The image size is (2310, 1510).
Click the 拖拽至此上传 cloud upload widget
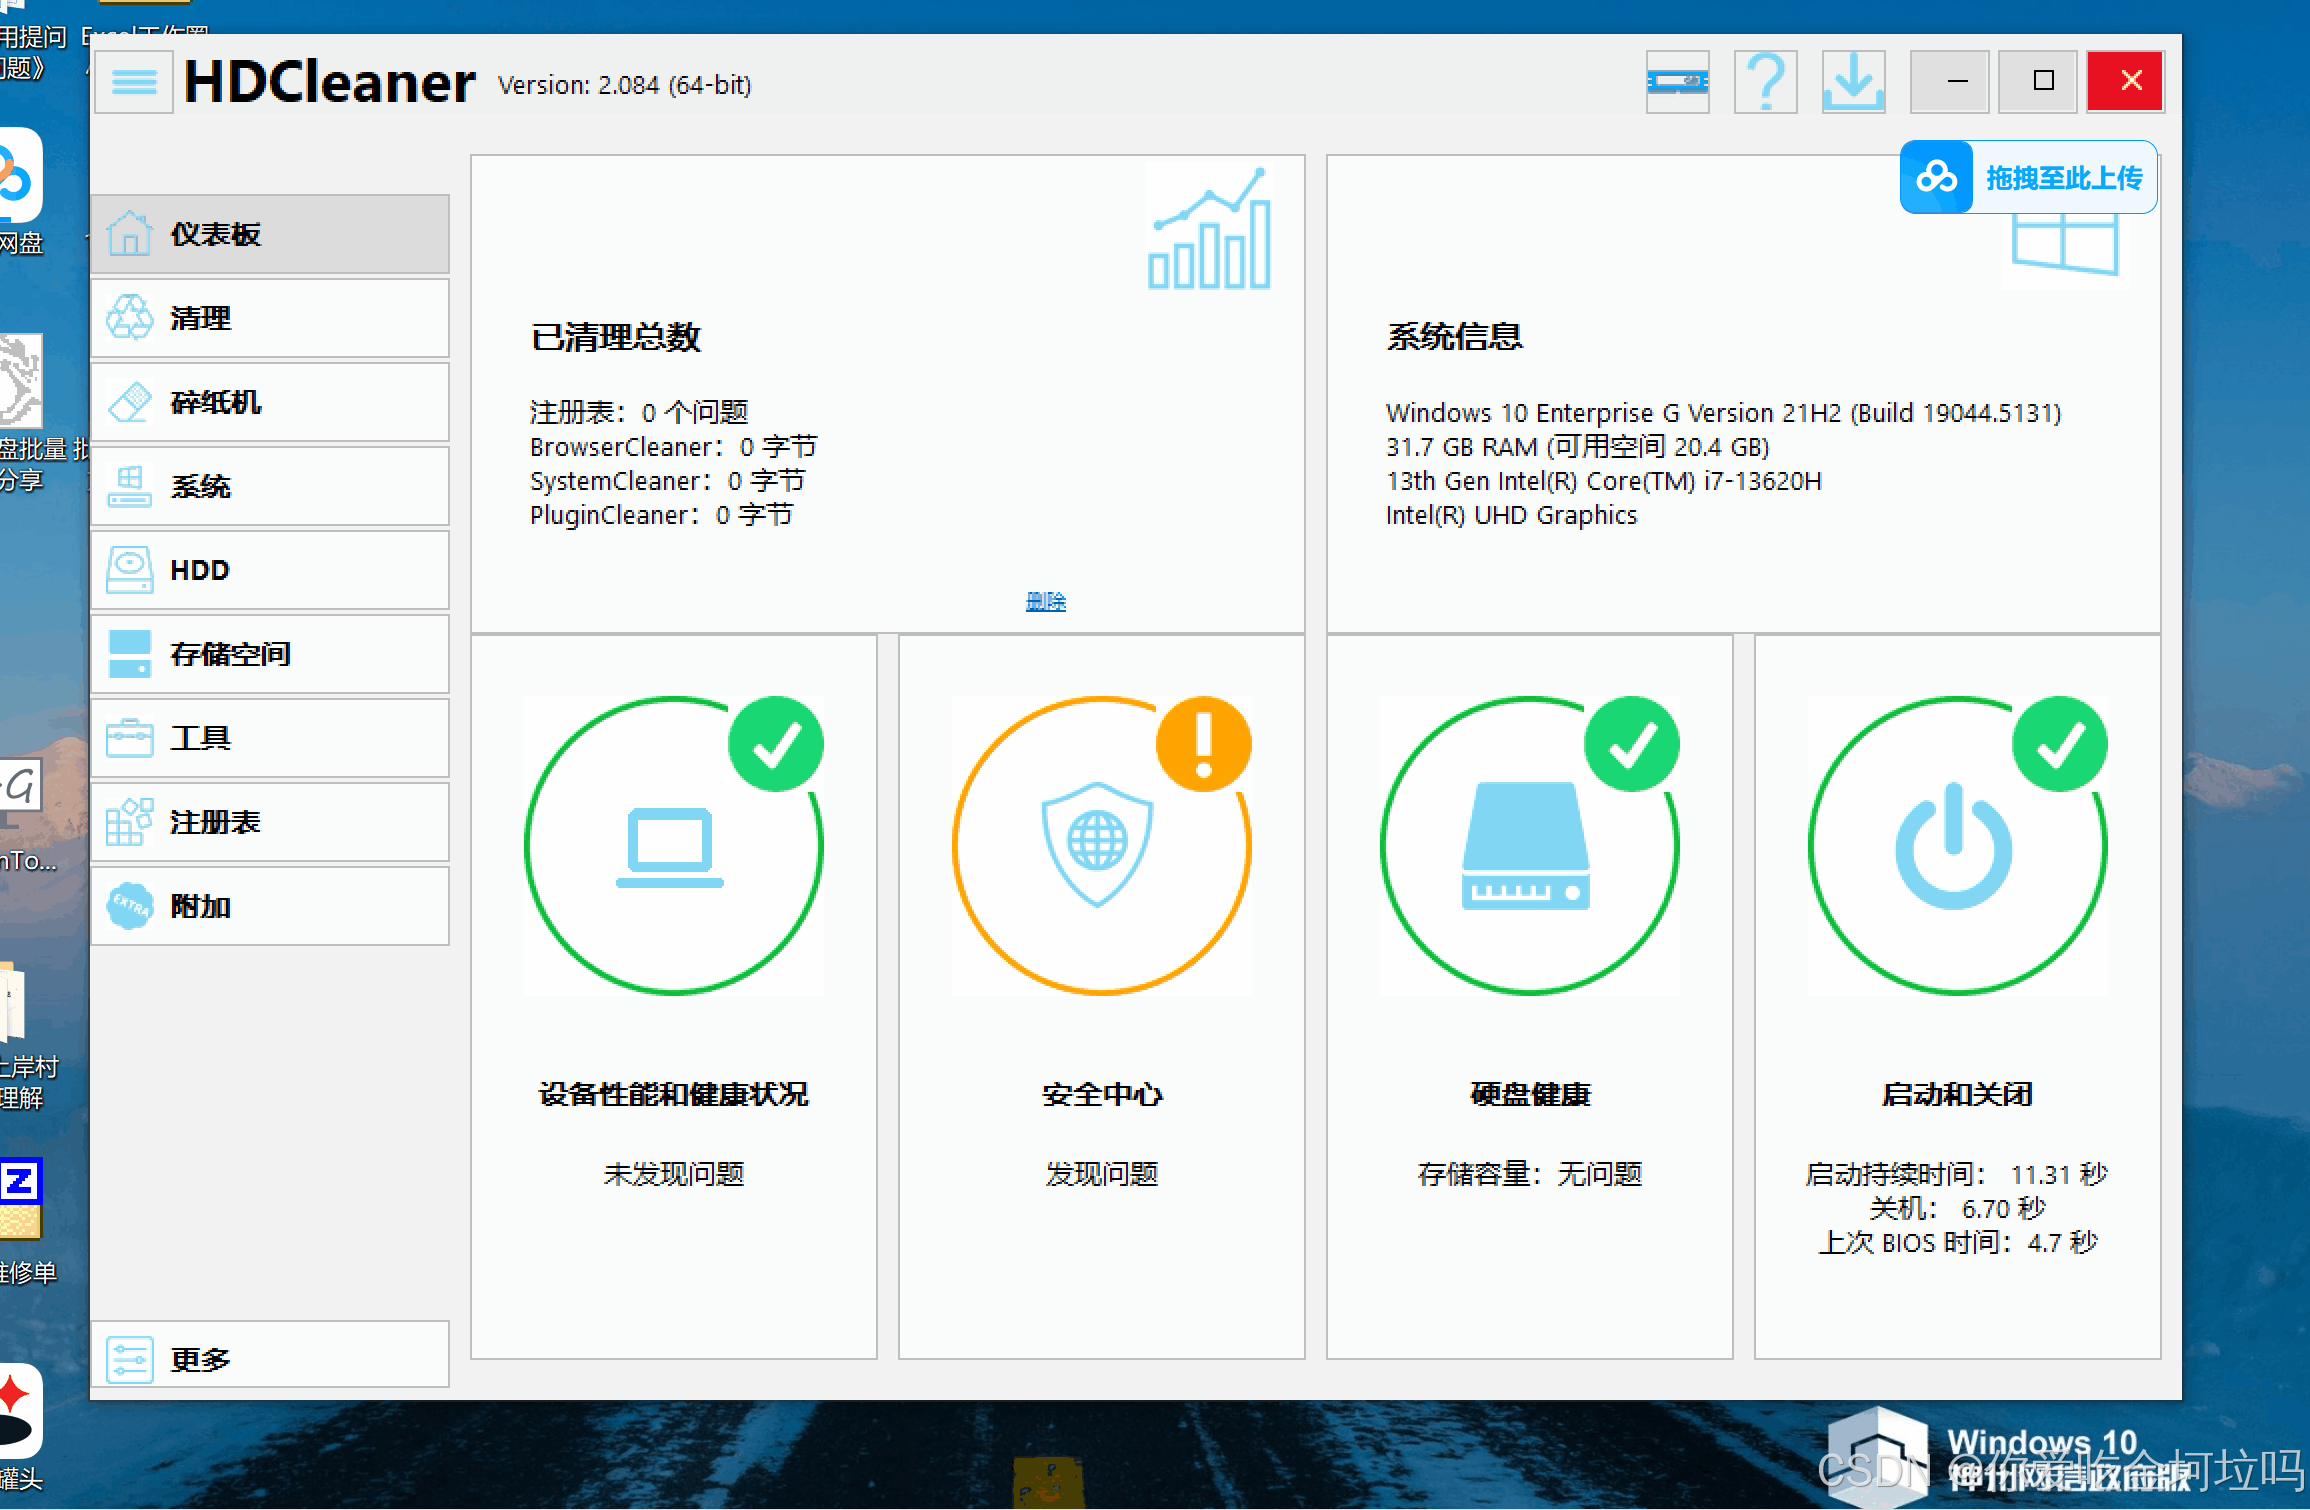(2028, 178)
